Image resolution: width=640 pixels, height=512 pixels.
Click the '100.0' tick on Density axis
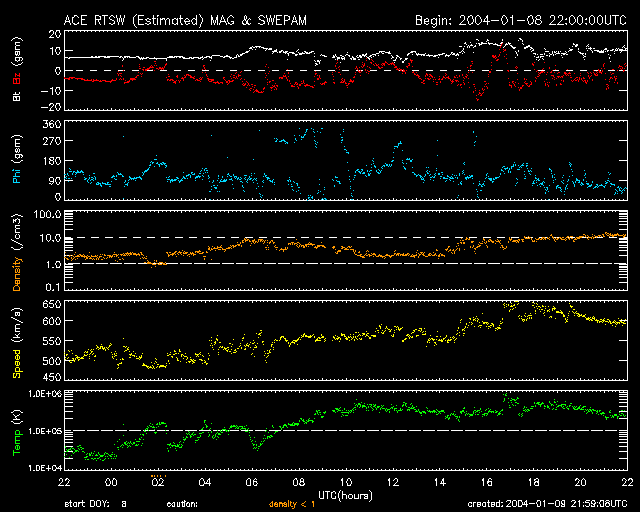tap(47, 214)
